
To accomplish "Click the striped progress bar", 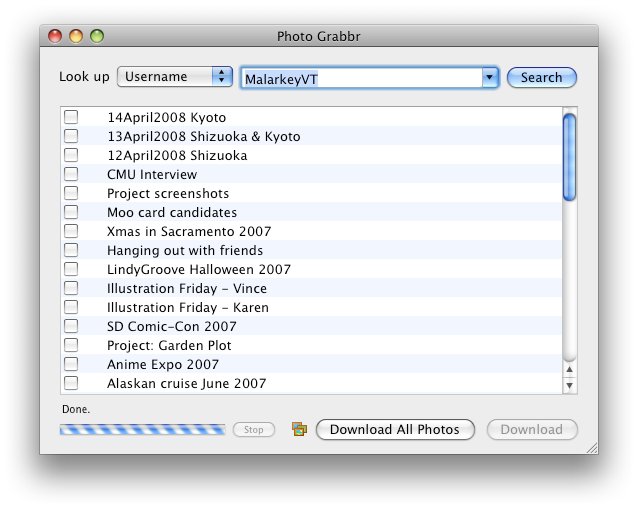I will click(x=142, y=430).
